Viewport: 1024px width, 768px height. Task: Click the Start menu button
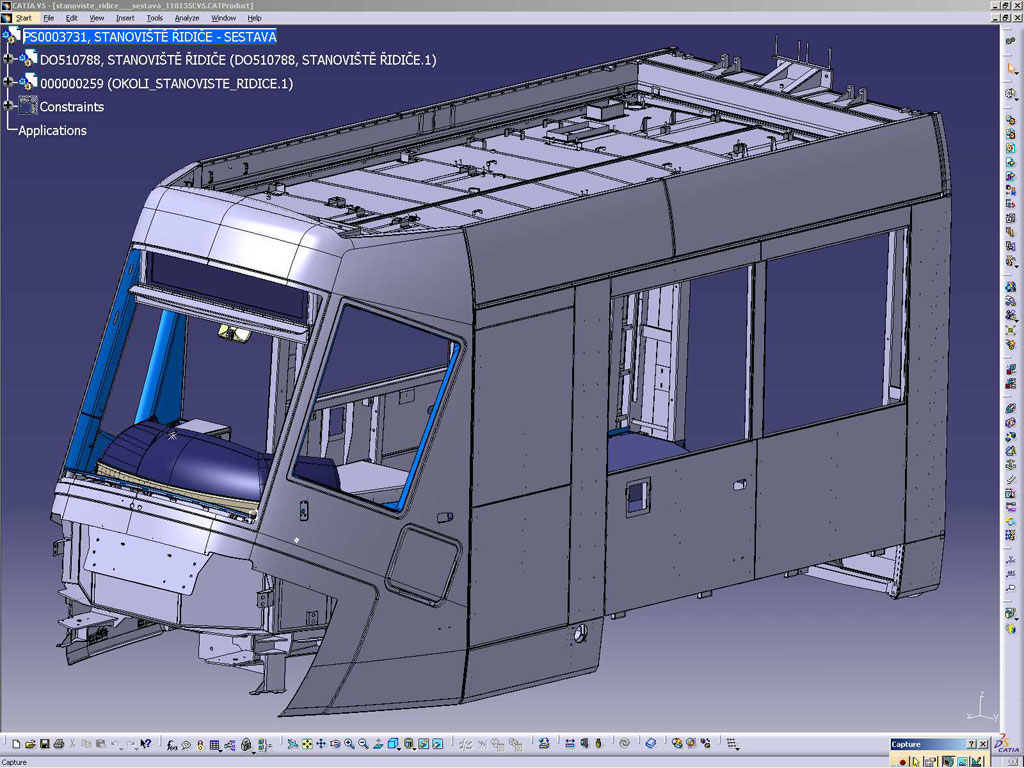pyautogui.click(x=23, y=18)
